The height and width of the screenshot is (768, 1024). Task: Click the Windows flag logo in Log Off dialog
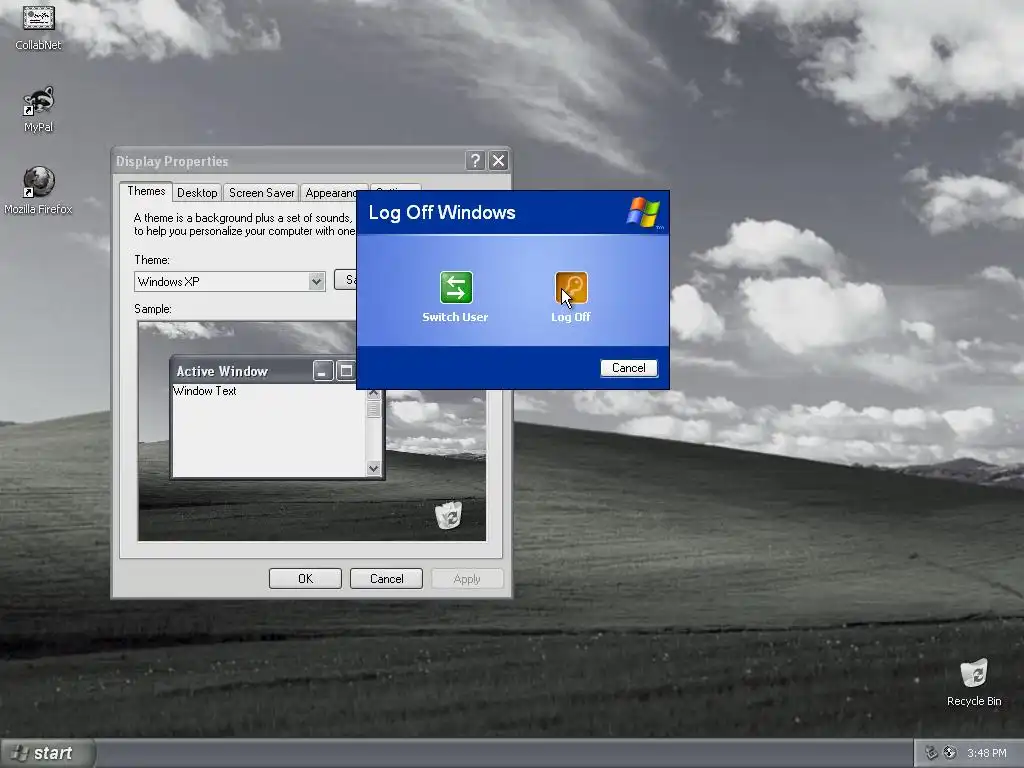coord(643,212)
